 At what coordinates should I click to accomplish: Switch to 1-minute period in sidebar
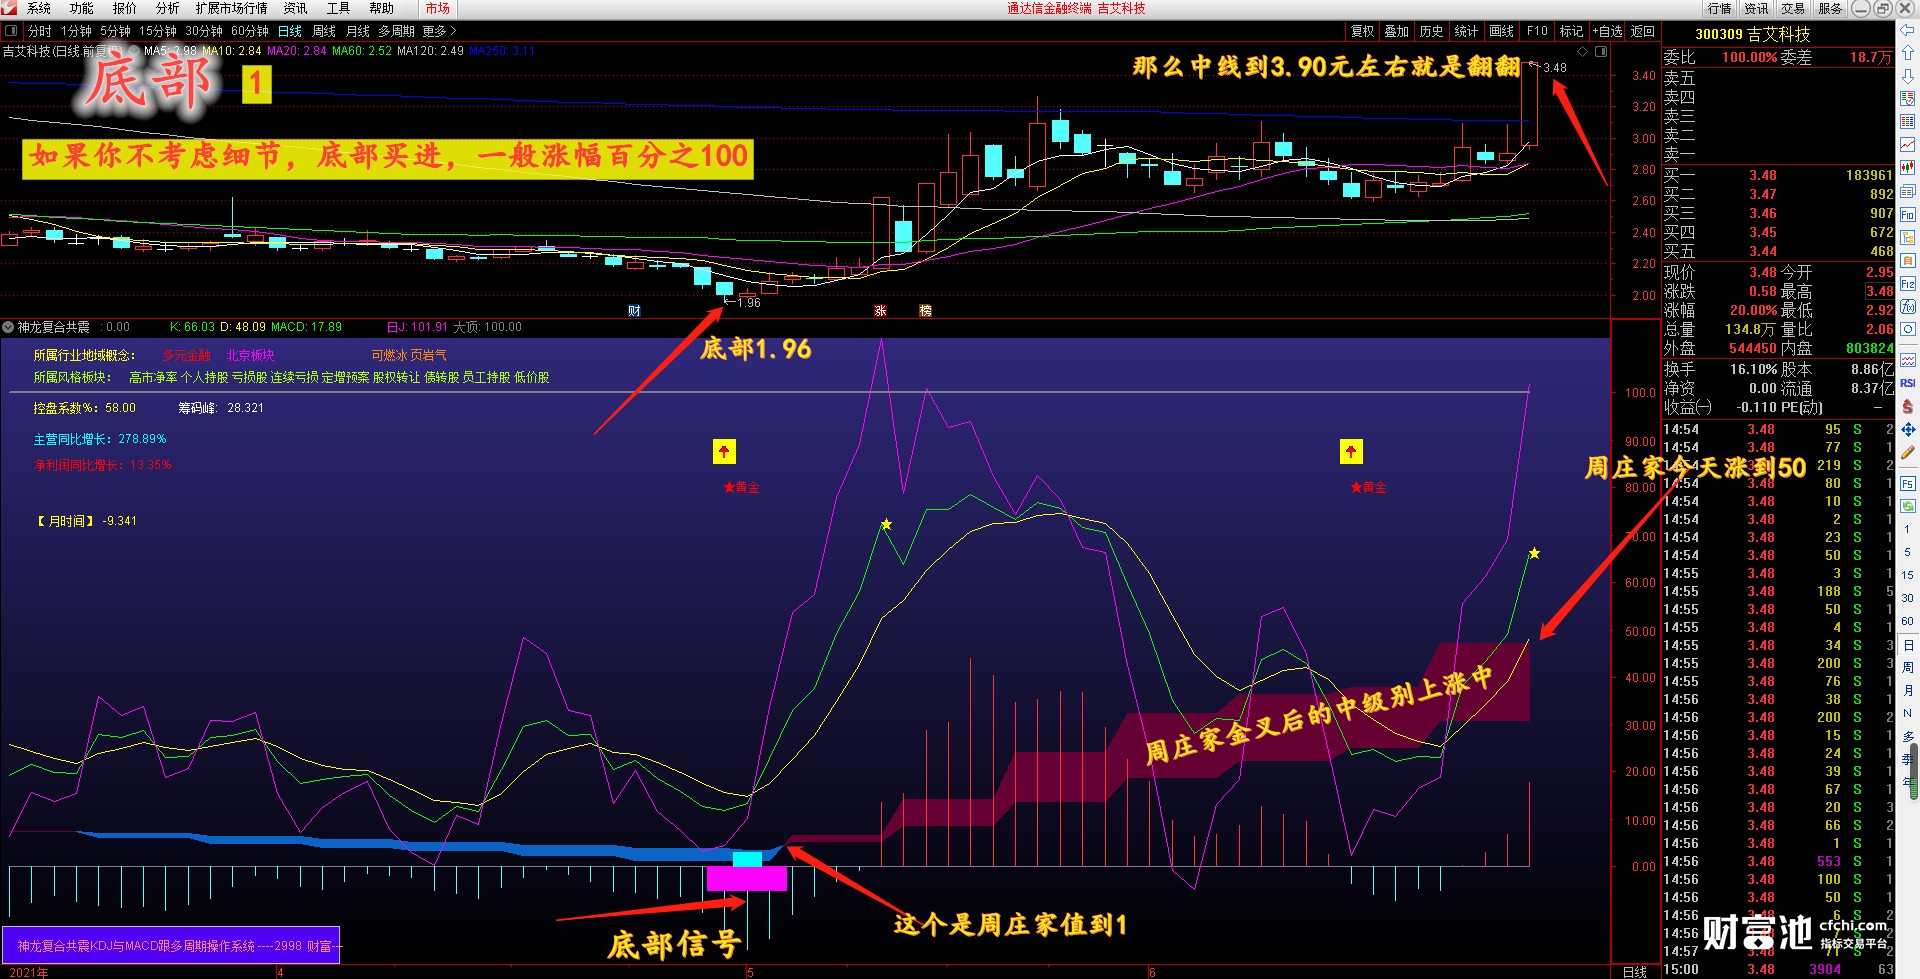click(x=1907, y=529)
